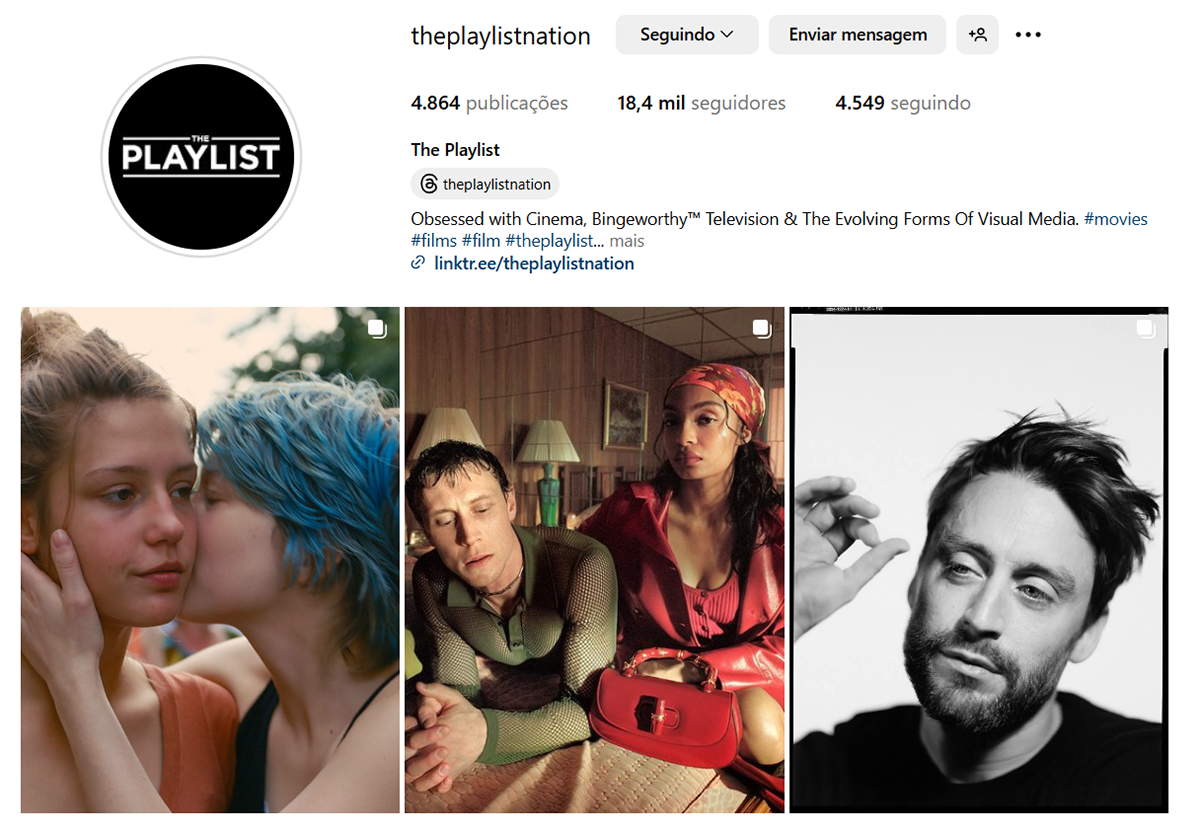Screen dimensions: 1200x829
Task: Open the black-and-white bearded man post
Action: pos(979,560)
